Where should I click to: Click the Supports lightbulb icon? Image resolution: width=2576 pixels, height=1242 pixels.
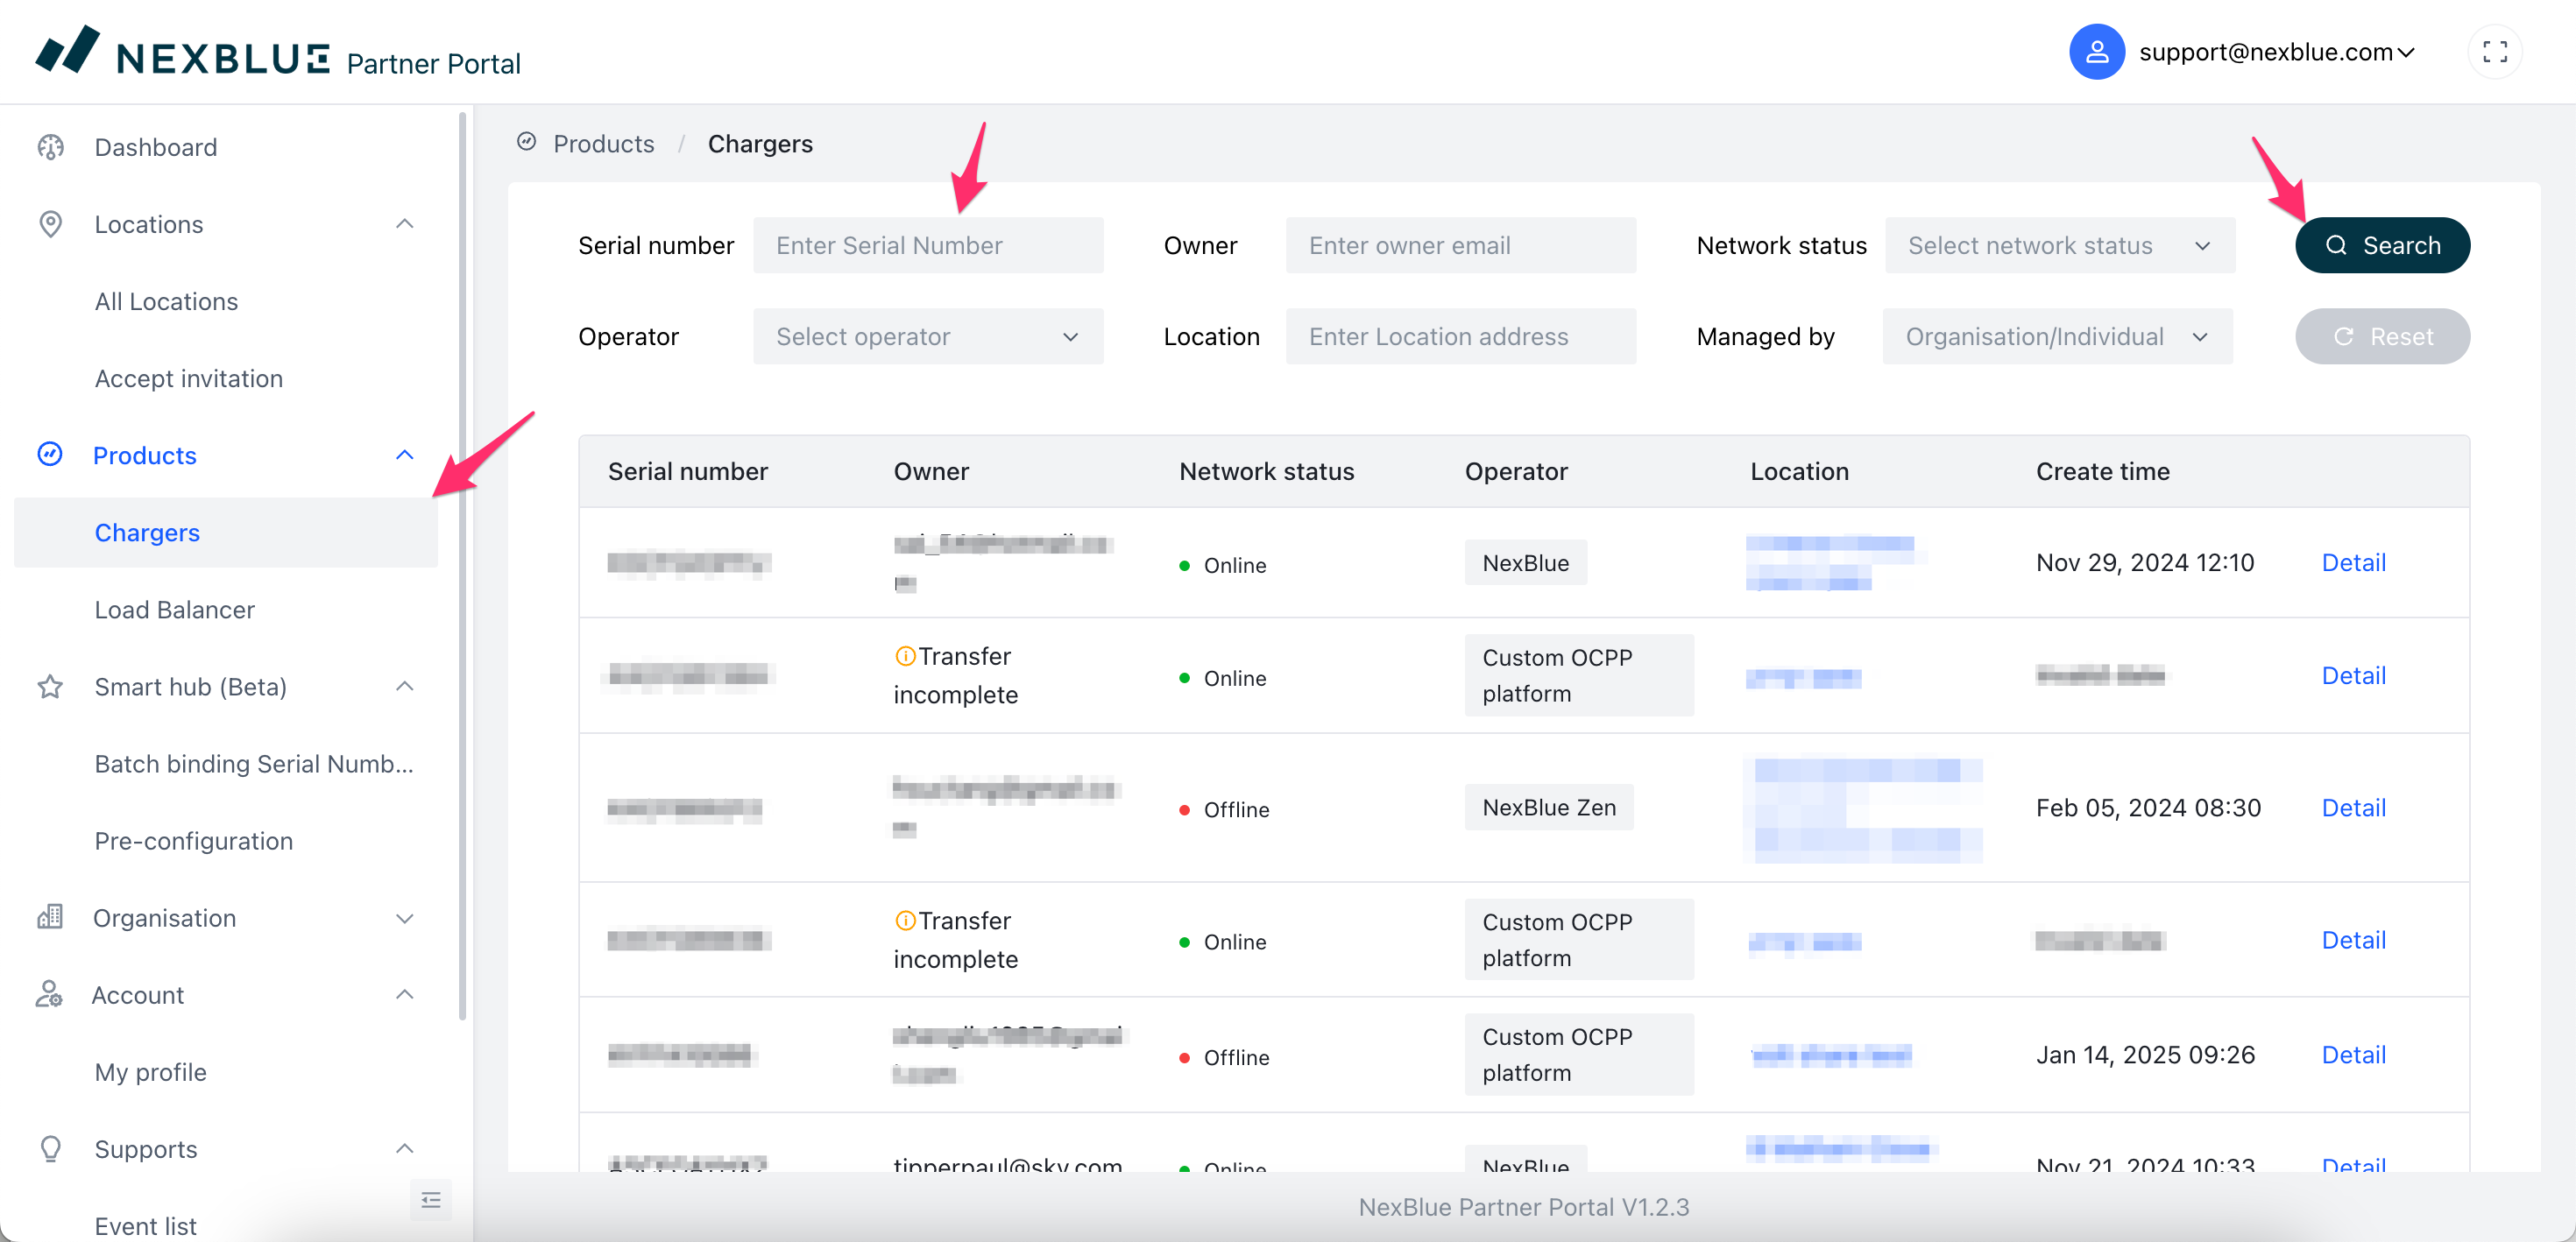50,1149
